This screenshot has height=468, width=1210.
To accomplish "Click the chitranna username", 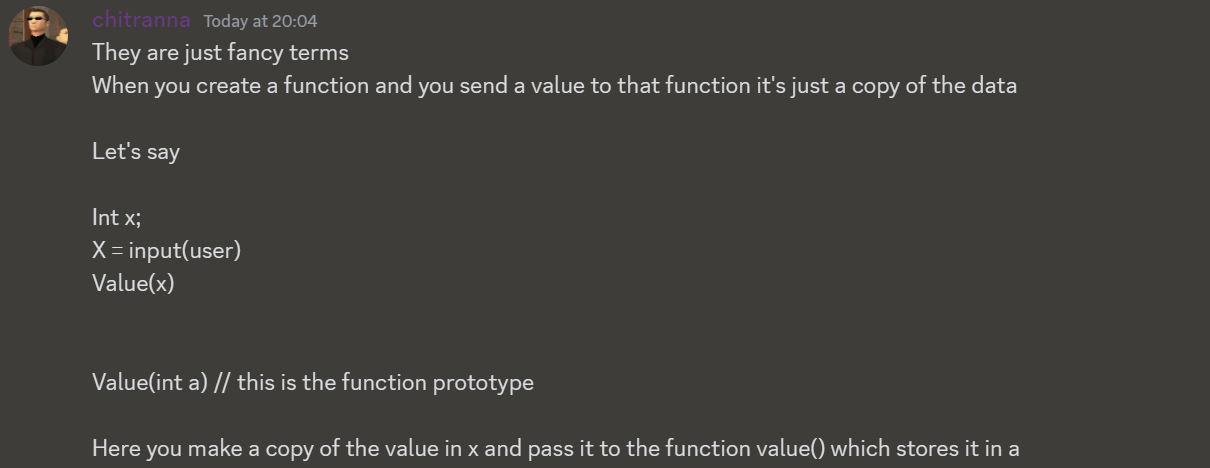I will pos(141,20).
